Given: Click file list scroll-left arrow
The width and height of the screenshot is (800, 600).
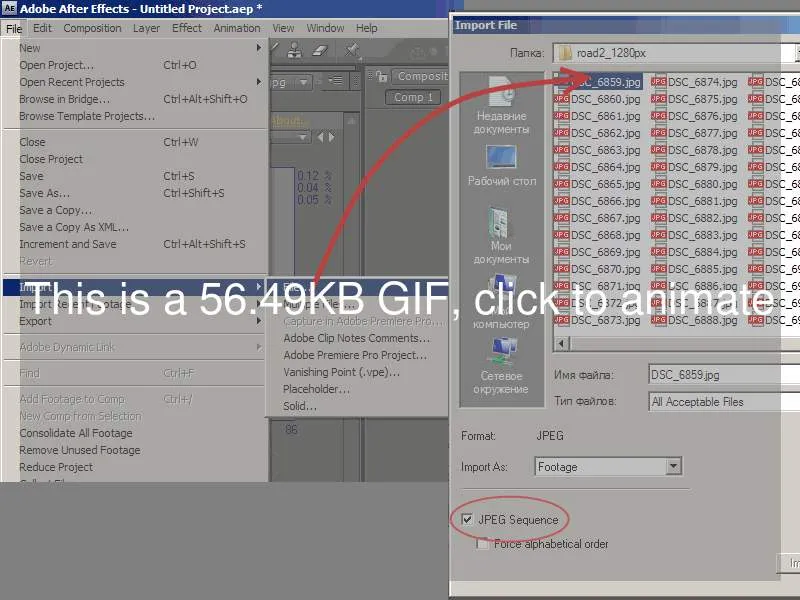Looking at the screenshot, I should tap(562, 343).
